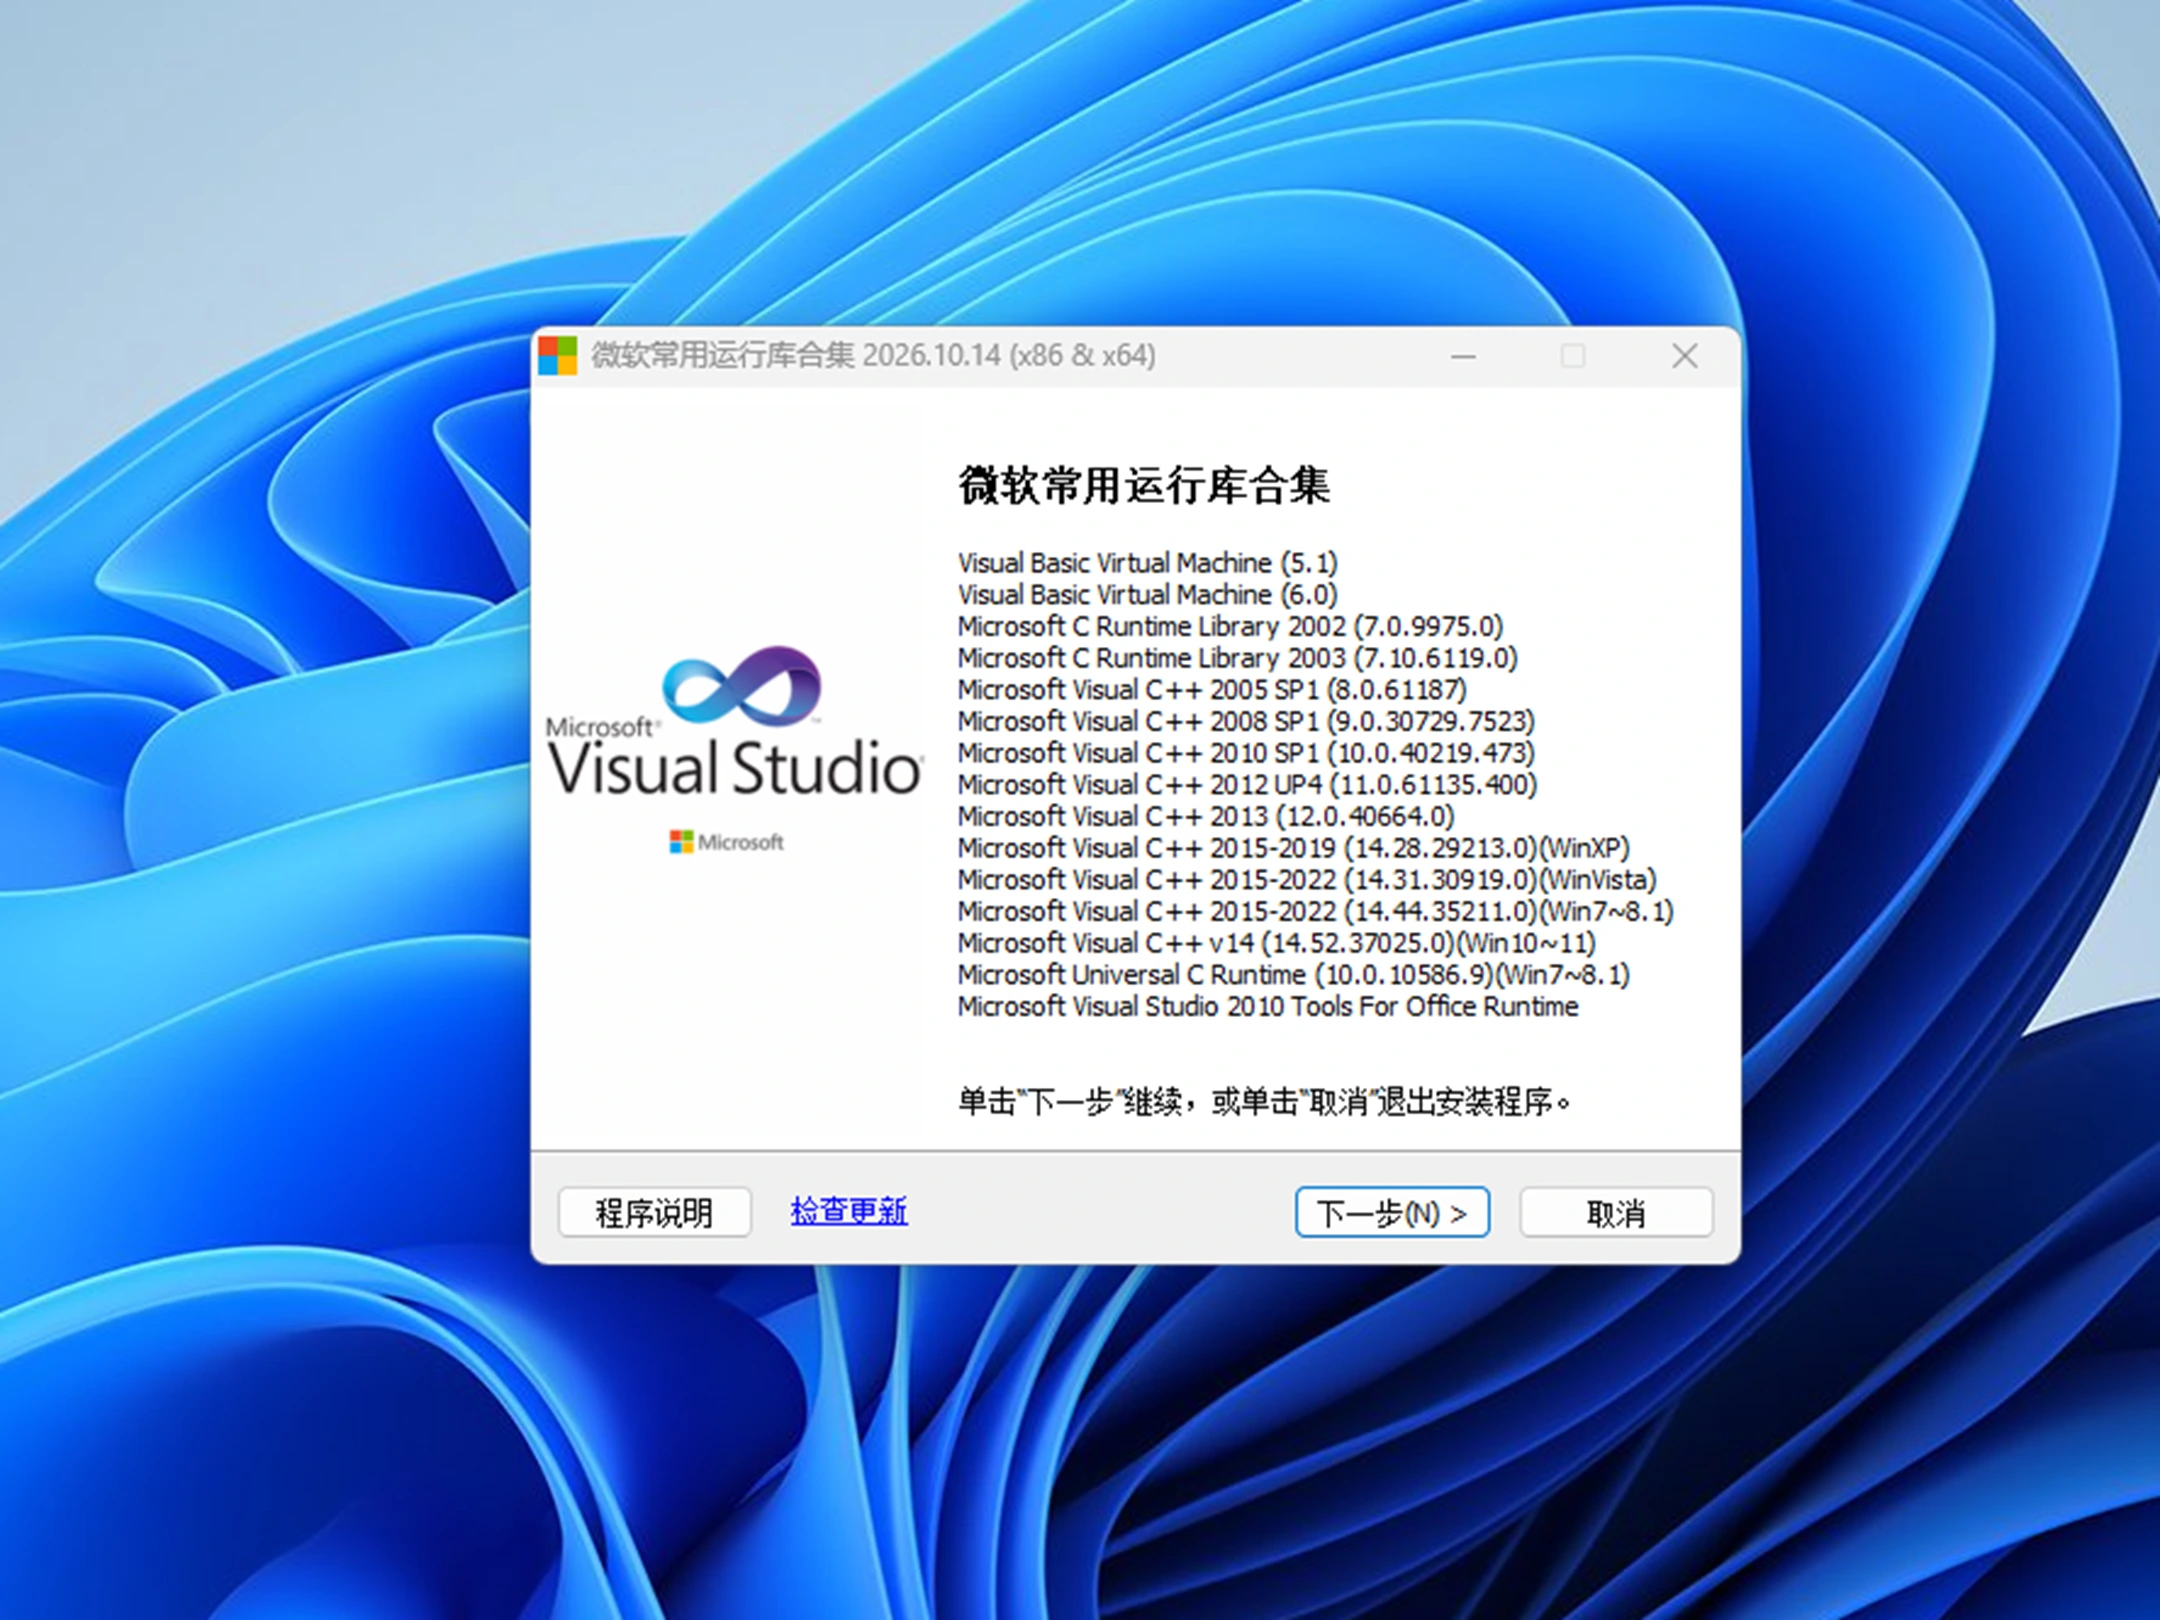Viewport: 2160px width, 1620px height.
Task: Cancel setup with 取消 button
Action: [1616, 1213]
